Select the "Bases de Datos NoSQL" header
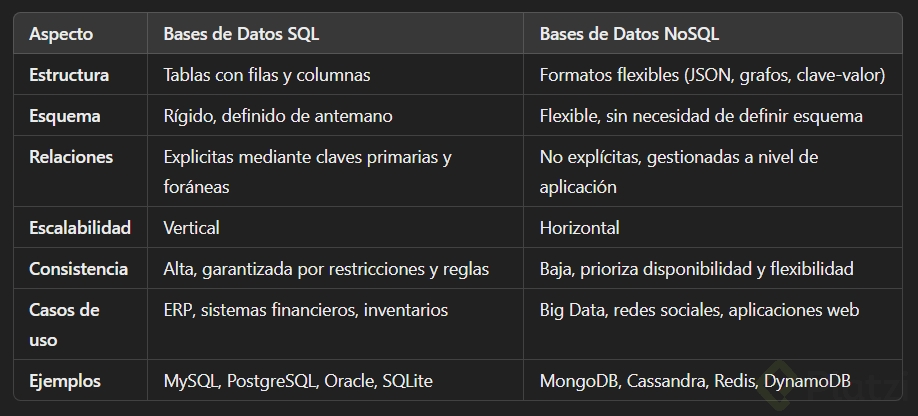This screenshot has height=416, width=918. 629,34
